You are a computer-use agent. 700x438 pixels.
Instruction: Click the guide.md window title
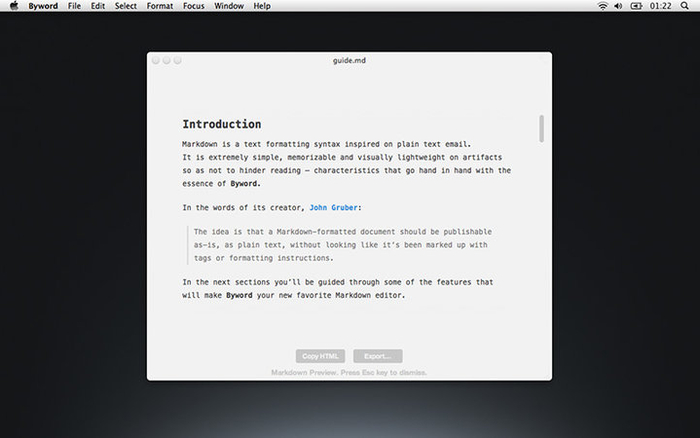click(x=349, y=60)
